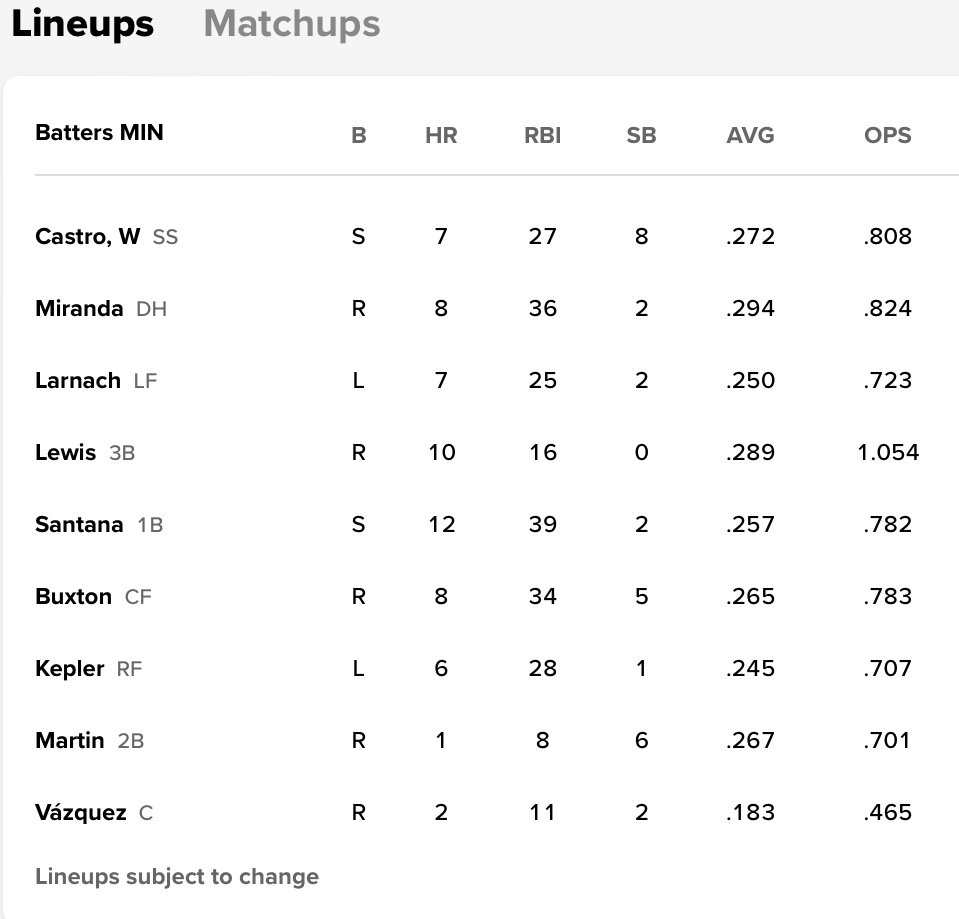Click the B batting-side column header
The image size is (959, 919).
pos(359,135)
